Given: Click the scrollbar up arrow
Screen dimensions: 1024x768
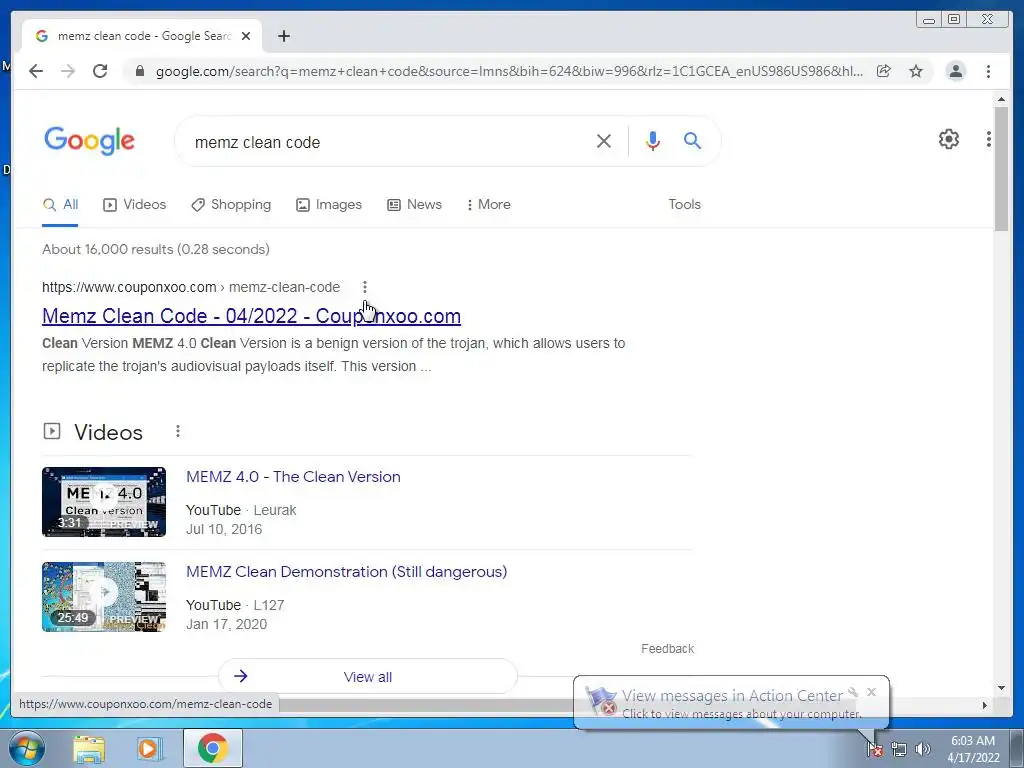Looking at the screenshot, I should [x=1001, y=99].
